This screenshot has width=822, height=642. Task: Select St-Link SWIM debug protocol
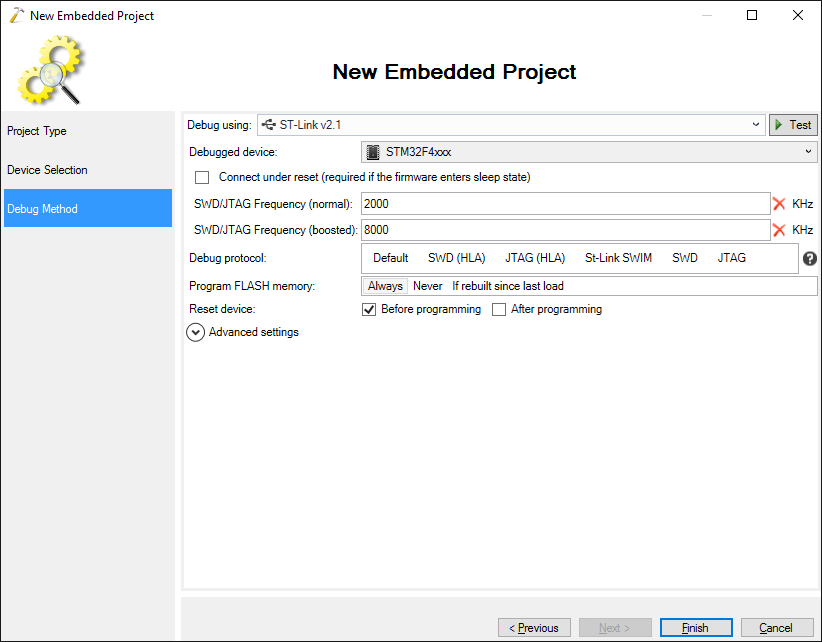(x=618, y=258)
